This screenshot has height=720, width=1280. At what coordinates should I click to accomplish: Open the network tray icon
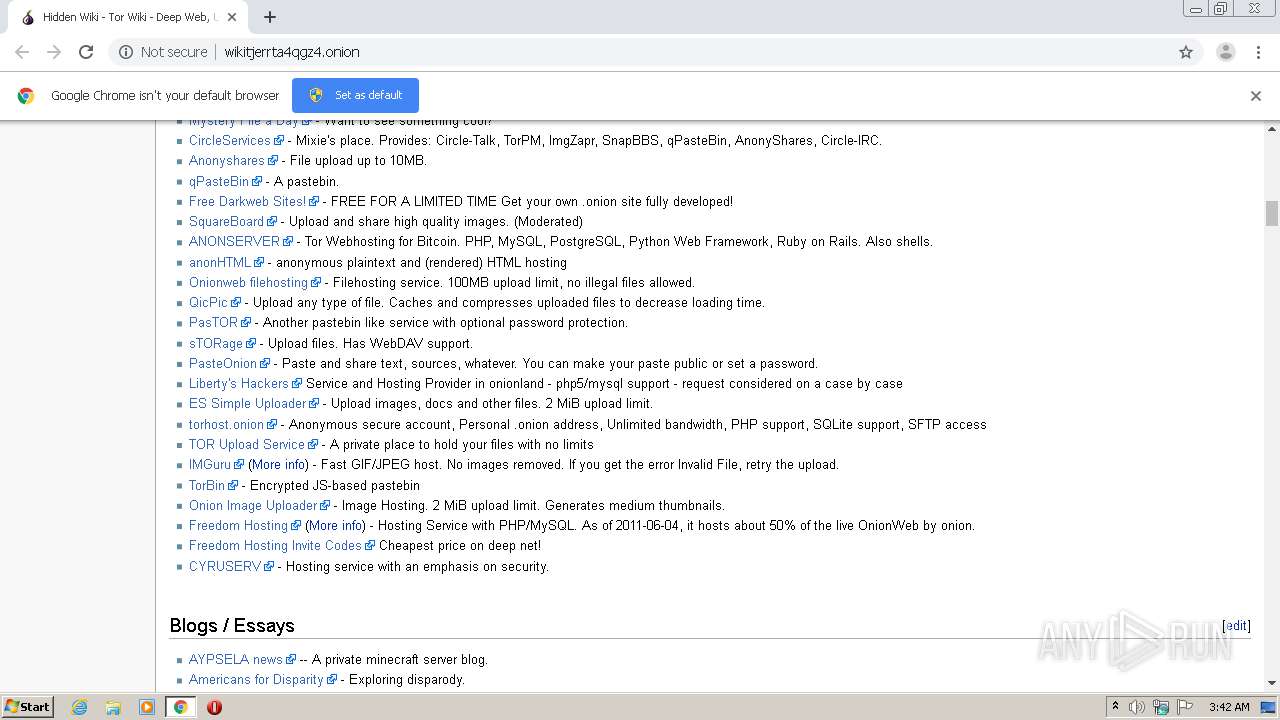(1161, 707)
